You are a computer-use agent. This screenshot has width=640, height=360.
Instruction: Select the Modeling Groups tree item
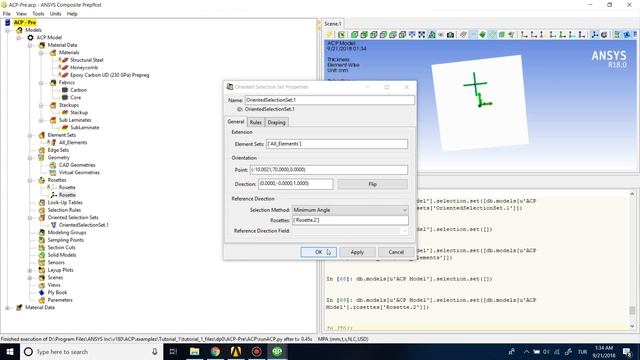pyautogui.click(x=67, y=232)
